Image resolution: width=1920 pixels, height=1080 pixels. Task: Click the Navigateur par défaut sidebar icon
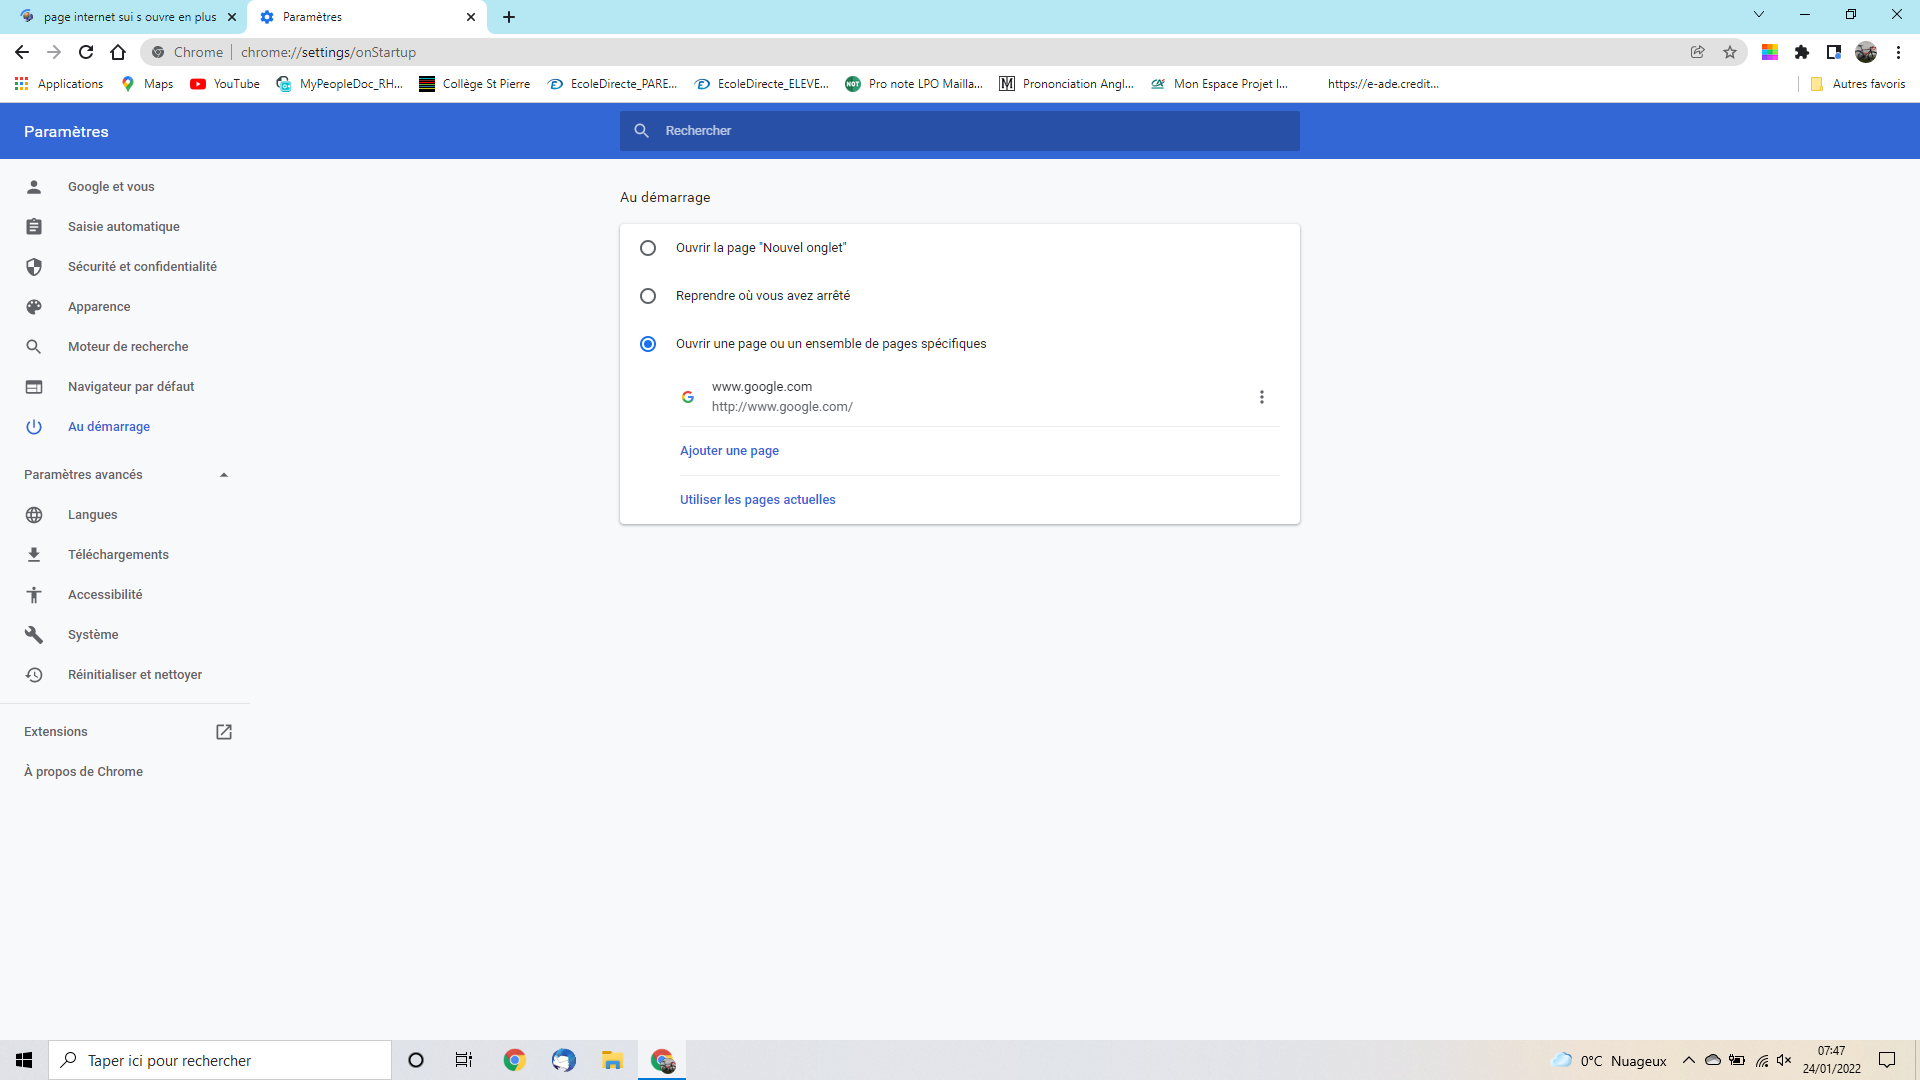(36, 386)
